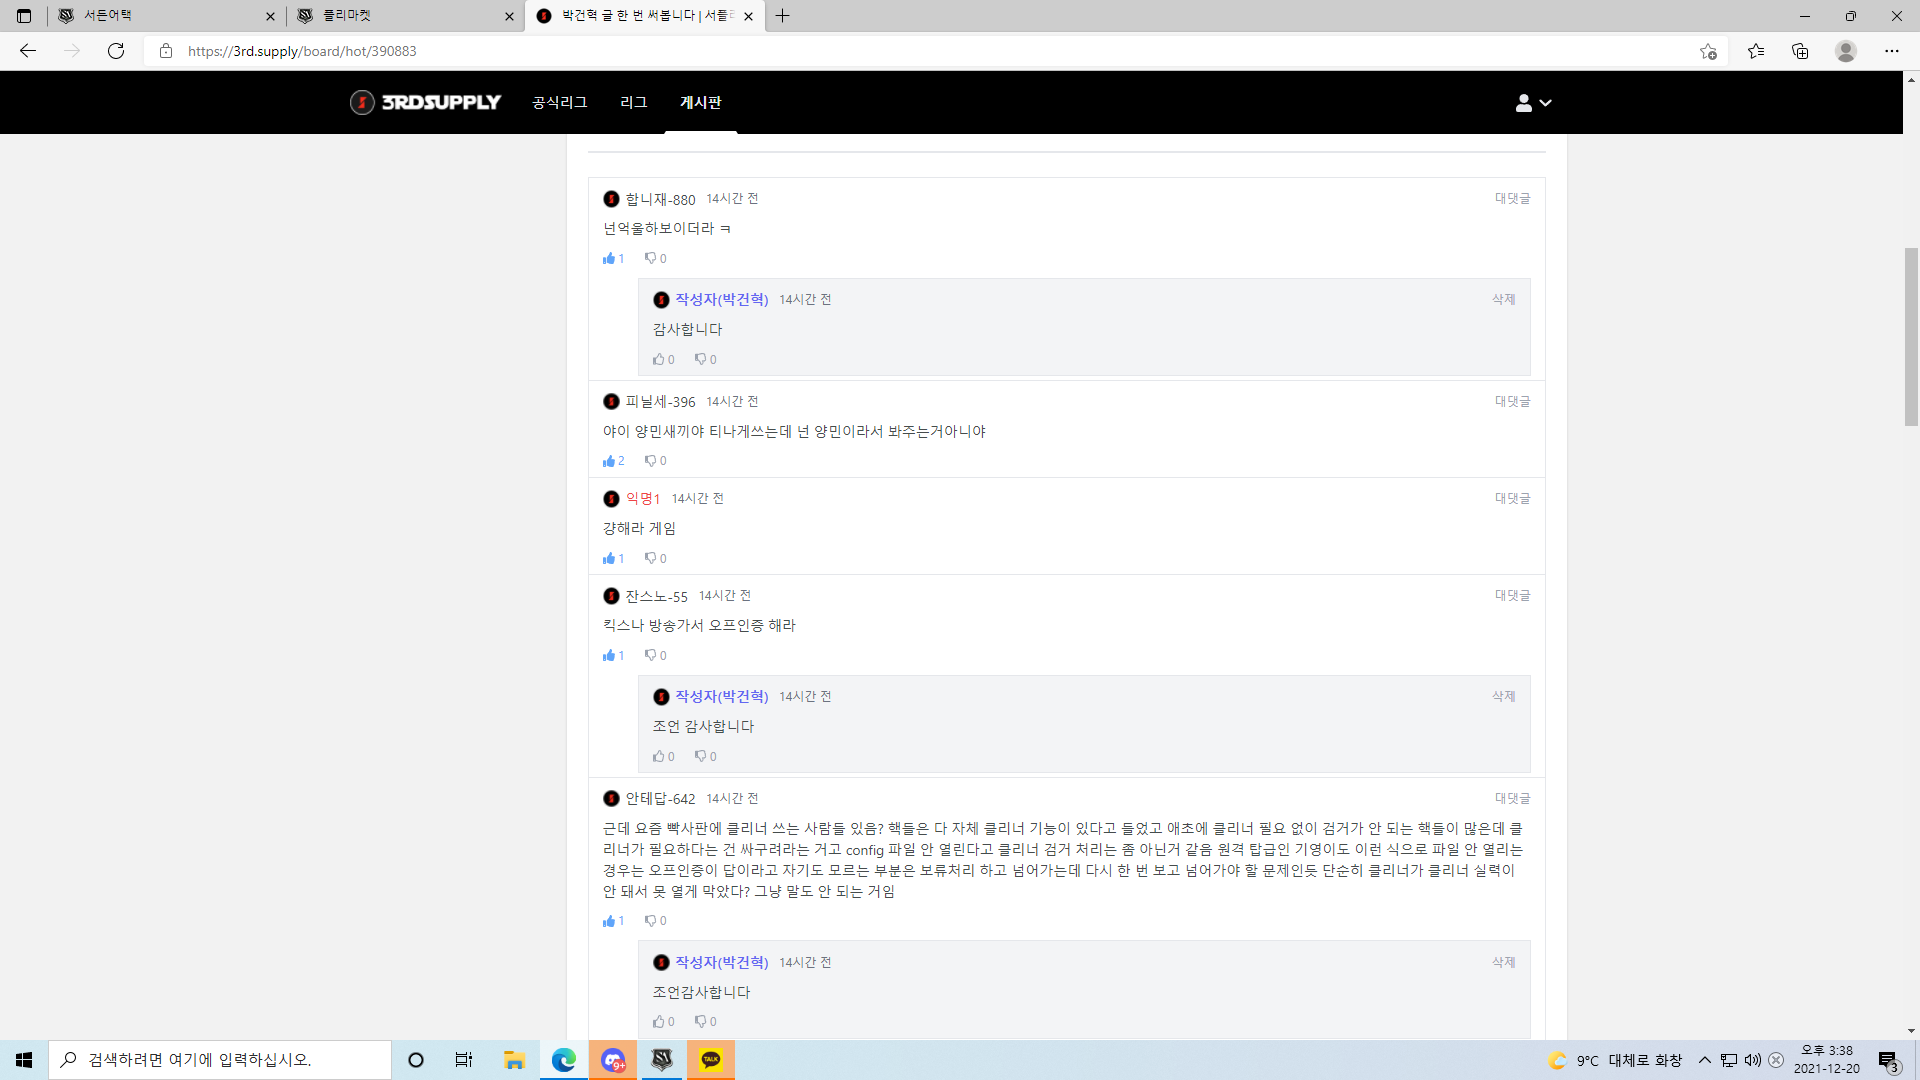The width and height of the screenshot is (1920, 1080).
Task: Open the user account dropdown
Action: pyautogui.click(x=1532, y=103)
